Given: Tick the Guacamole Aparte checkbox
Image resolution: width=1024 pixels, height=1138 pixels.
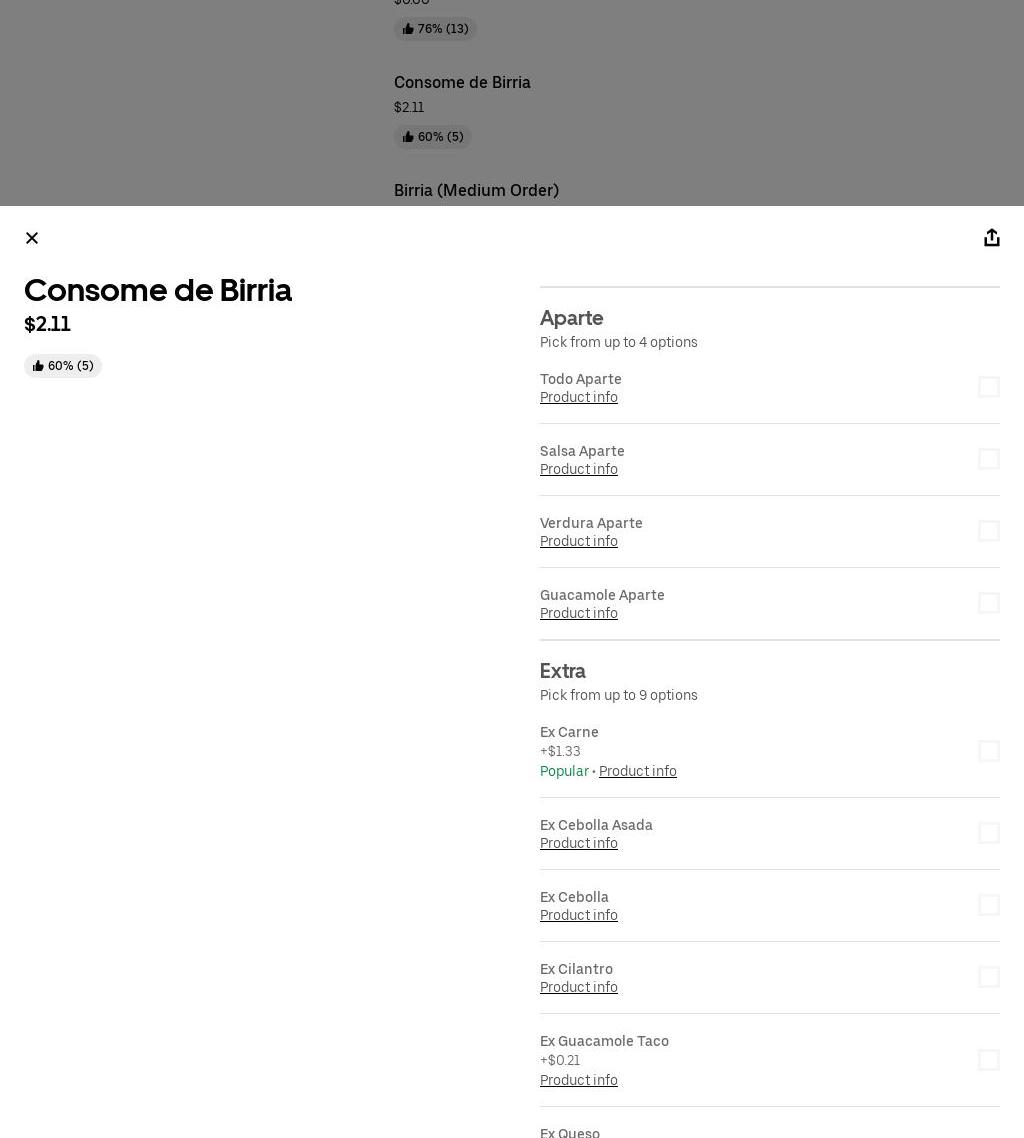Looking at the screenshot, I should (x=988, y=603).
